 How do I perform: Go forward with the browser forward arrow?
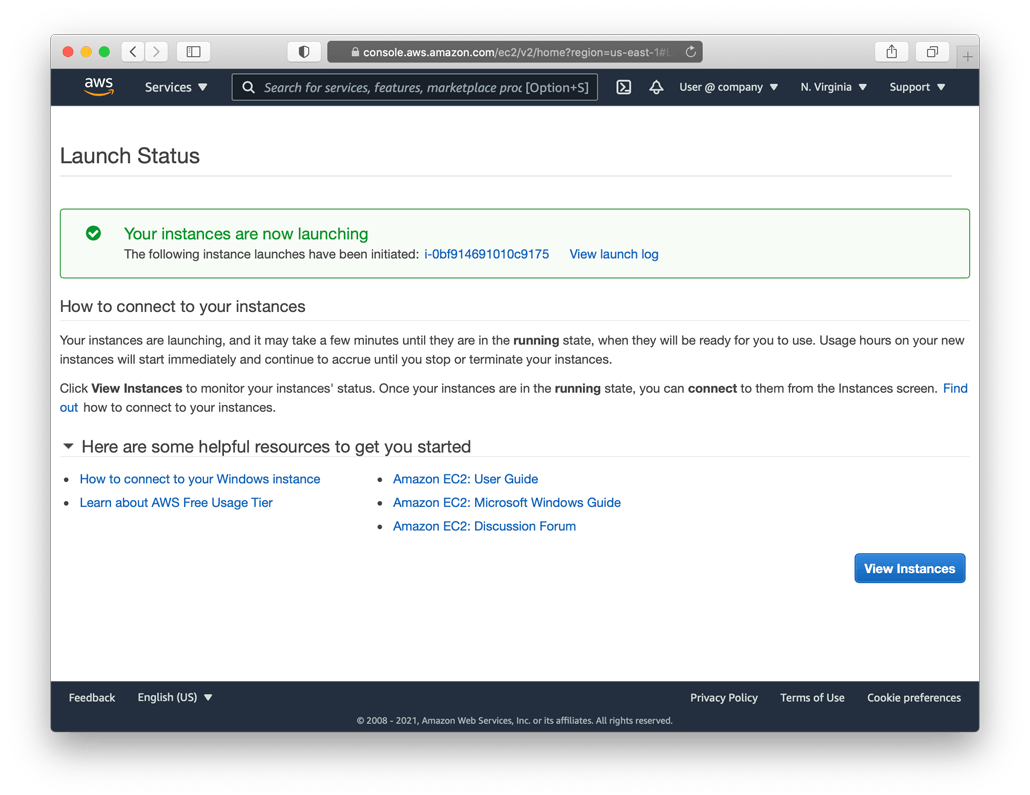[x=156, y=51]
